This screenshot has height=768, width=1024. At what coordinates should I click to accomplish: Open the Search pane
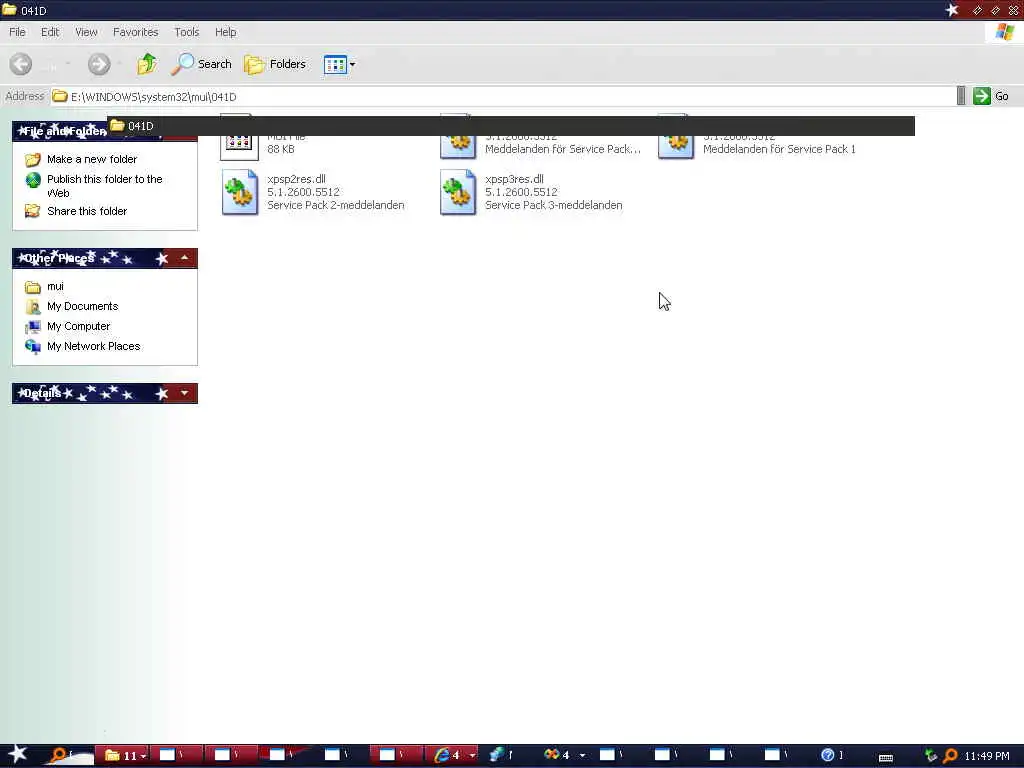click(x=201, y=64)
